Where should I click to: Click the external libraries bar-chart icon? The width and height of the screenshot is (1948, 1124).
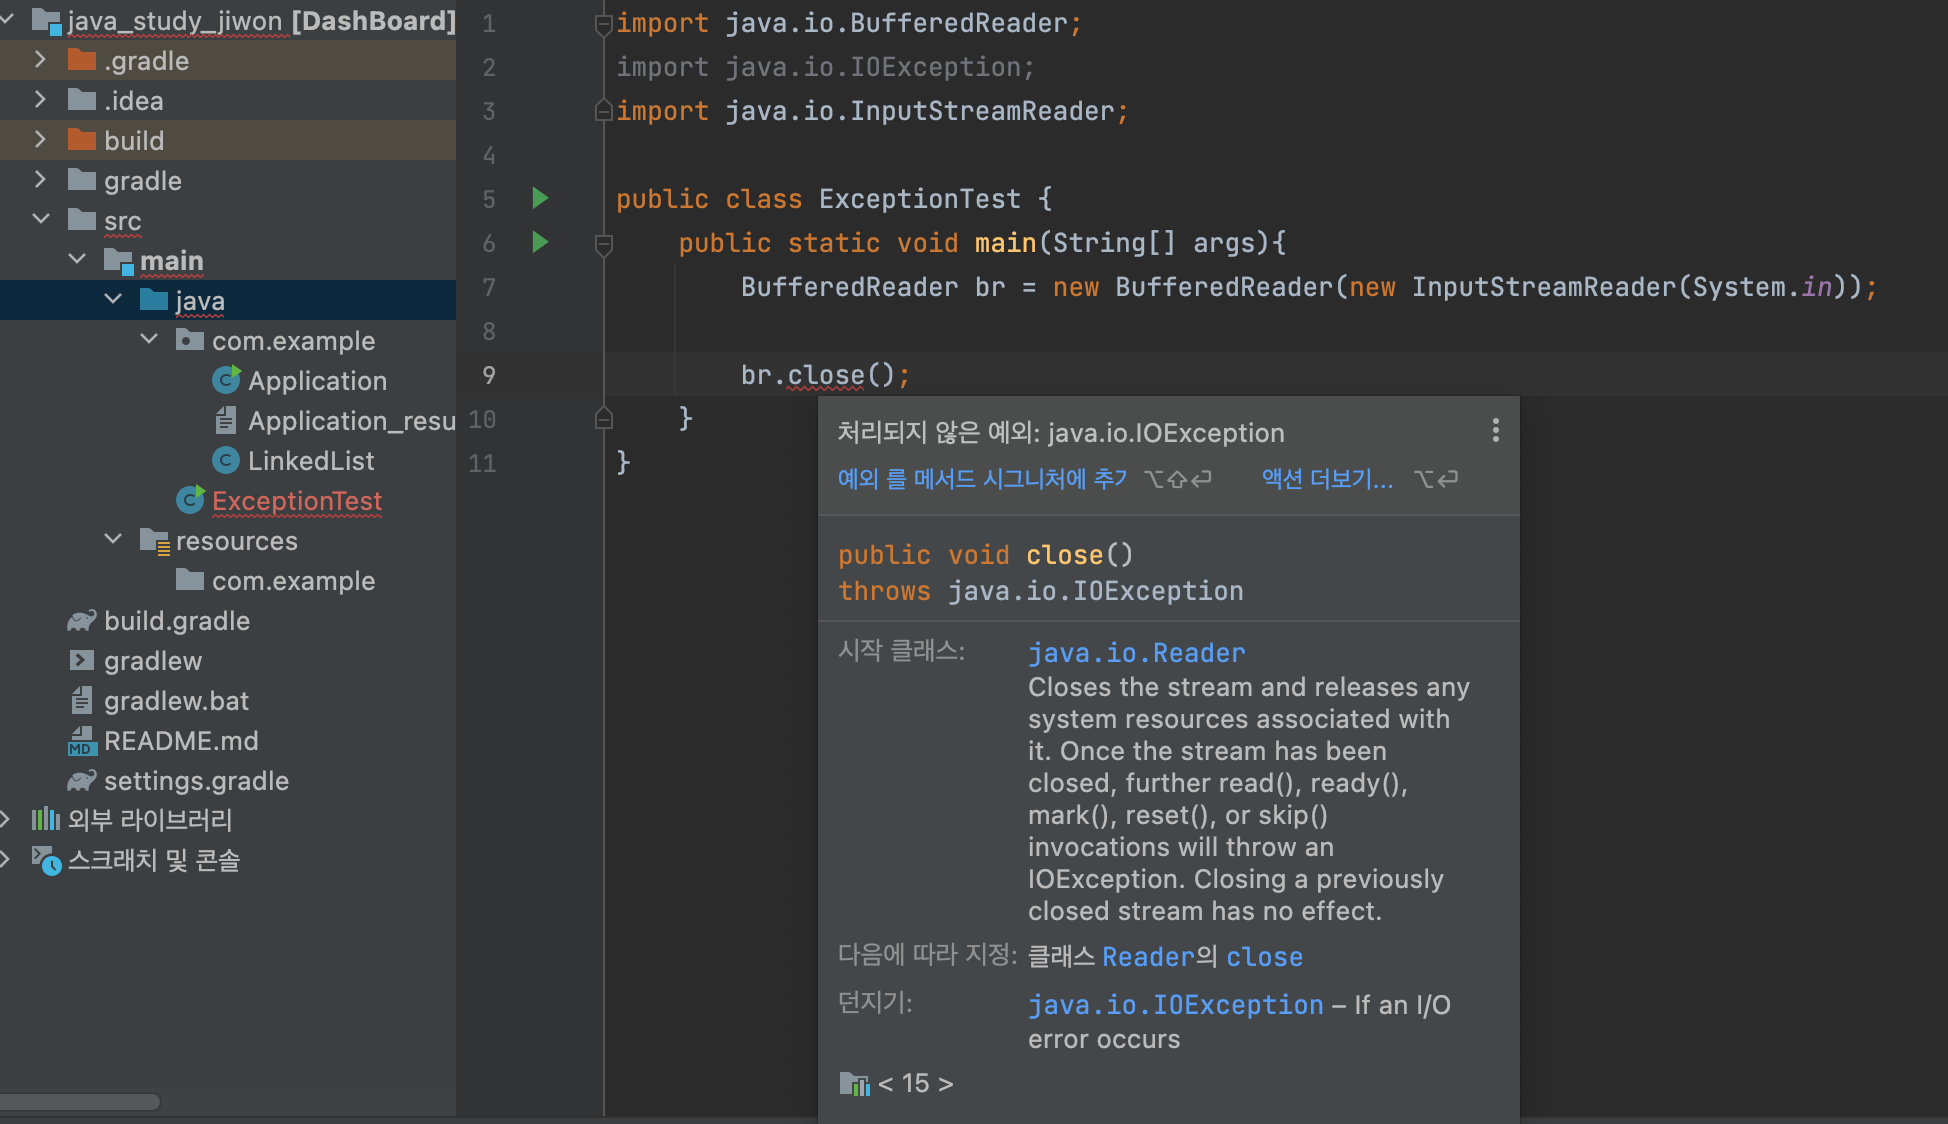pyautogui.click(x=46, y=820)
